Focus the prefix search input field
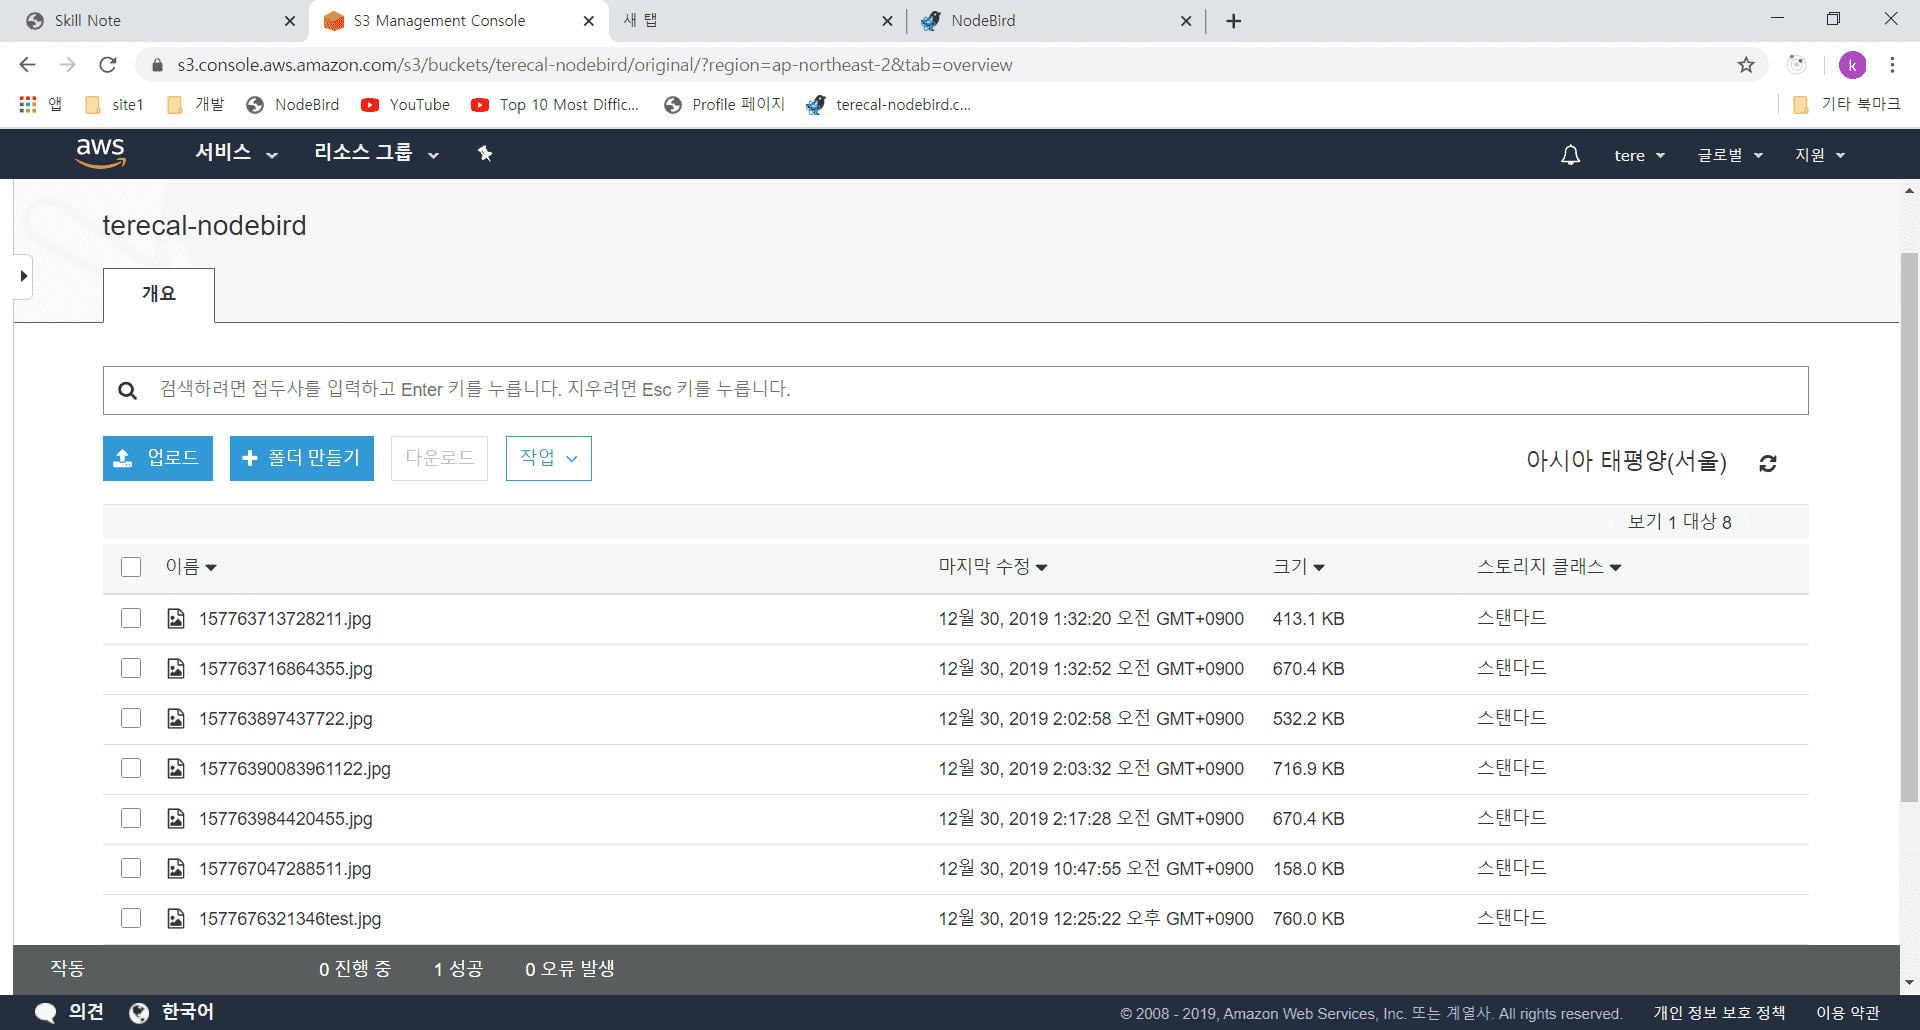 tap(956, 390)
